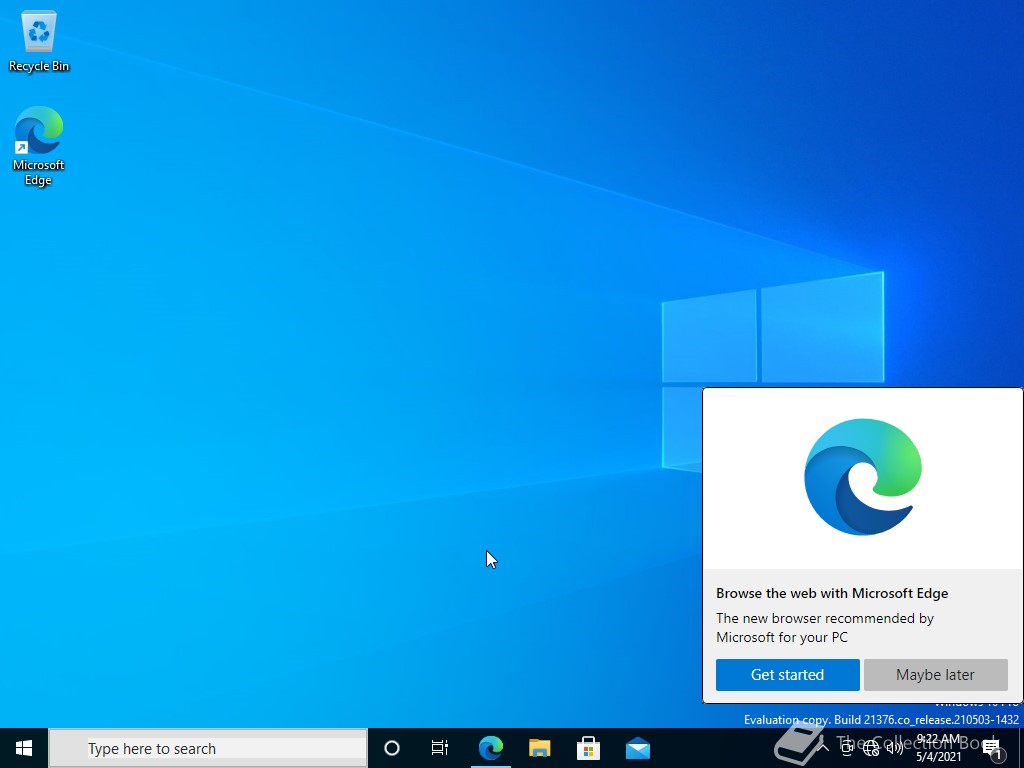Open the Mail app from the taskbar
This screenshot has width=1024, height=768.
(637, 748)
